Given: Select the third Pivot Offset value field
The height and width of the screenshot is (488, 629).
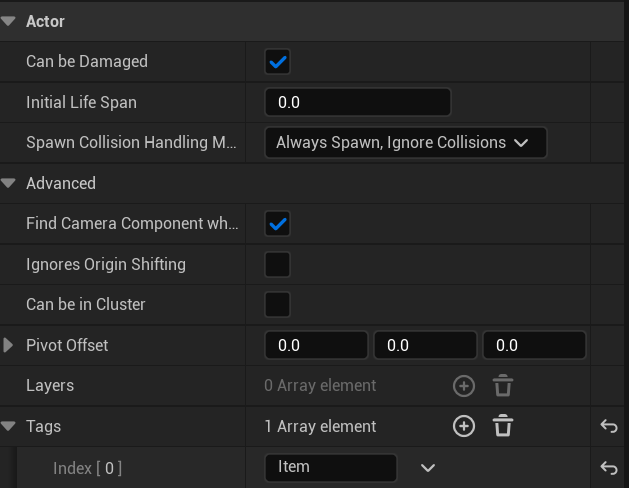Looking at the screenshot, I should point(534,345).
